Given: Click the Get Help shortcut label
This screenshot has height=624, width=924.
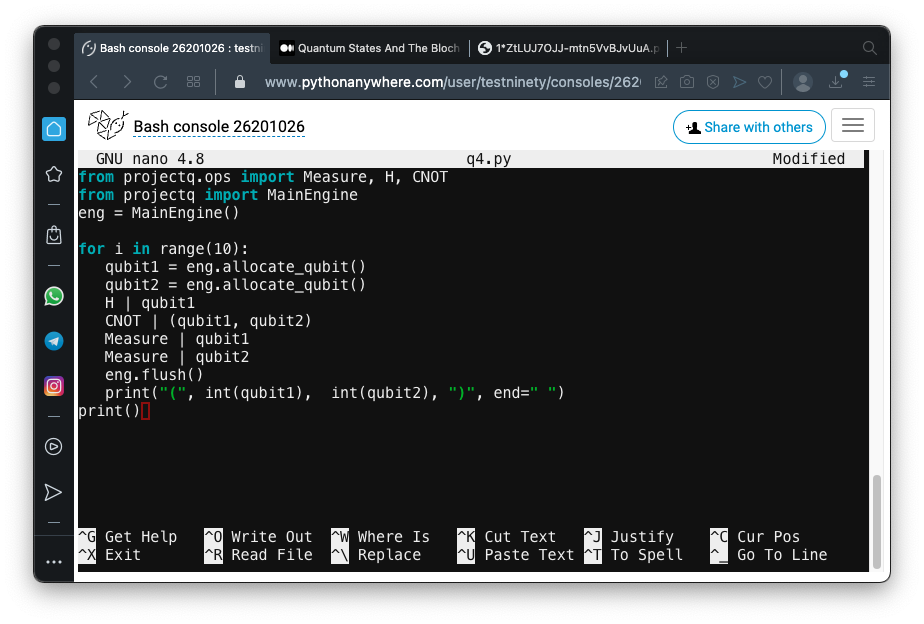Looking at the screenshot, I should pos(141,537).
